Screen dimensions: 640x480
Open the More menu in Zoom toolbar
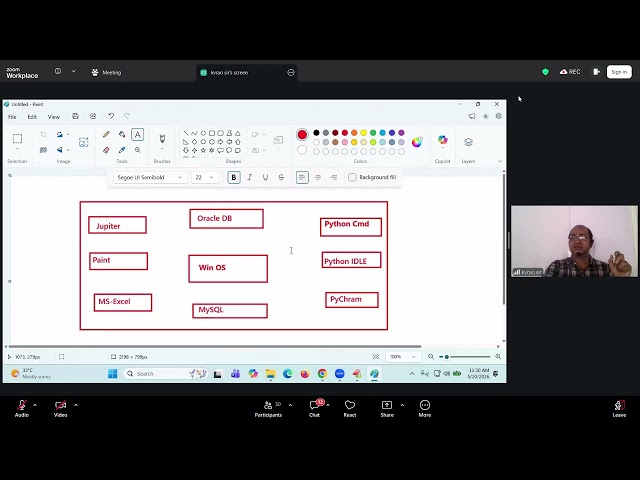[424, 408]
